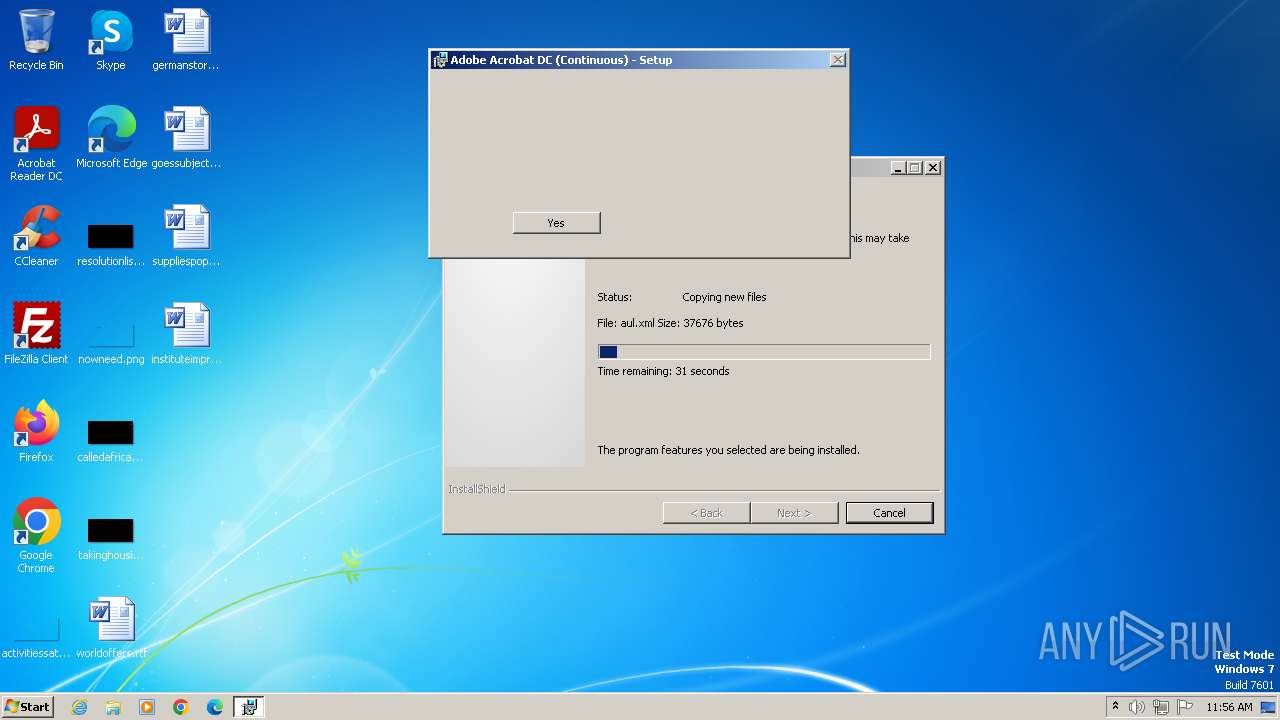
Task: Click the disabled Next button
Action: point(794,513)
